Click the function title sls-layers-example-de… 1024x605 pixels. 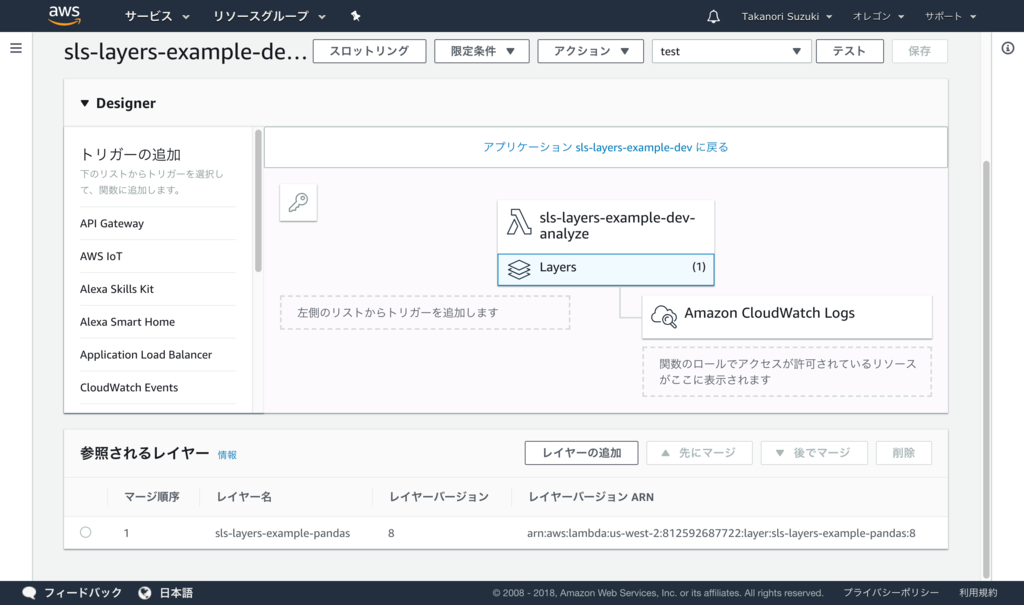(x=185, y=52)
